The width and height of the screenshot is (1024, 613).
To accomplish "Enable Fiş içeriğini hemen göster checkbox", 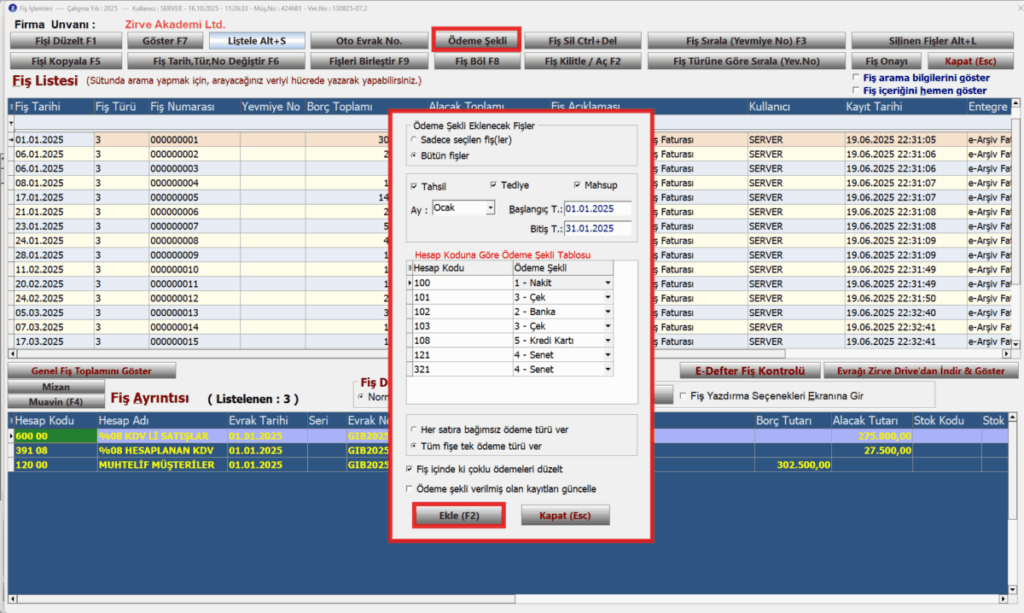I will click(856, 90).
